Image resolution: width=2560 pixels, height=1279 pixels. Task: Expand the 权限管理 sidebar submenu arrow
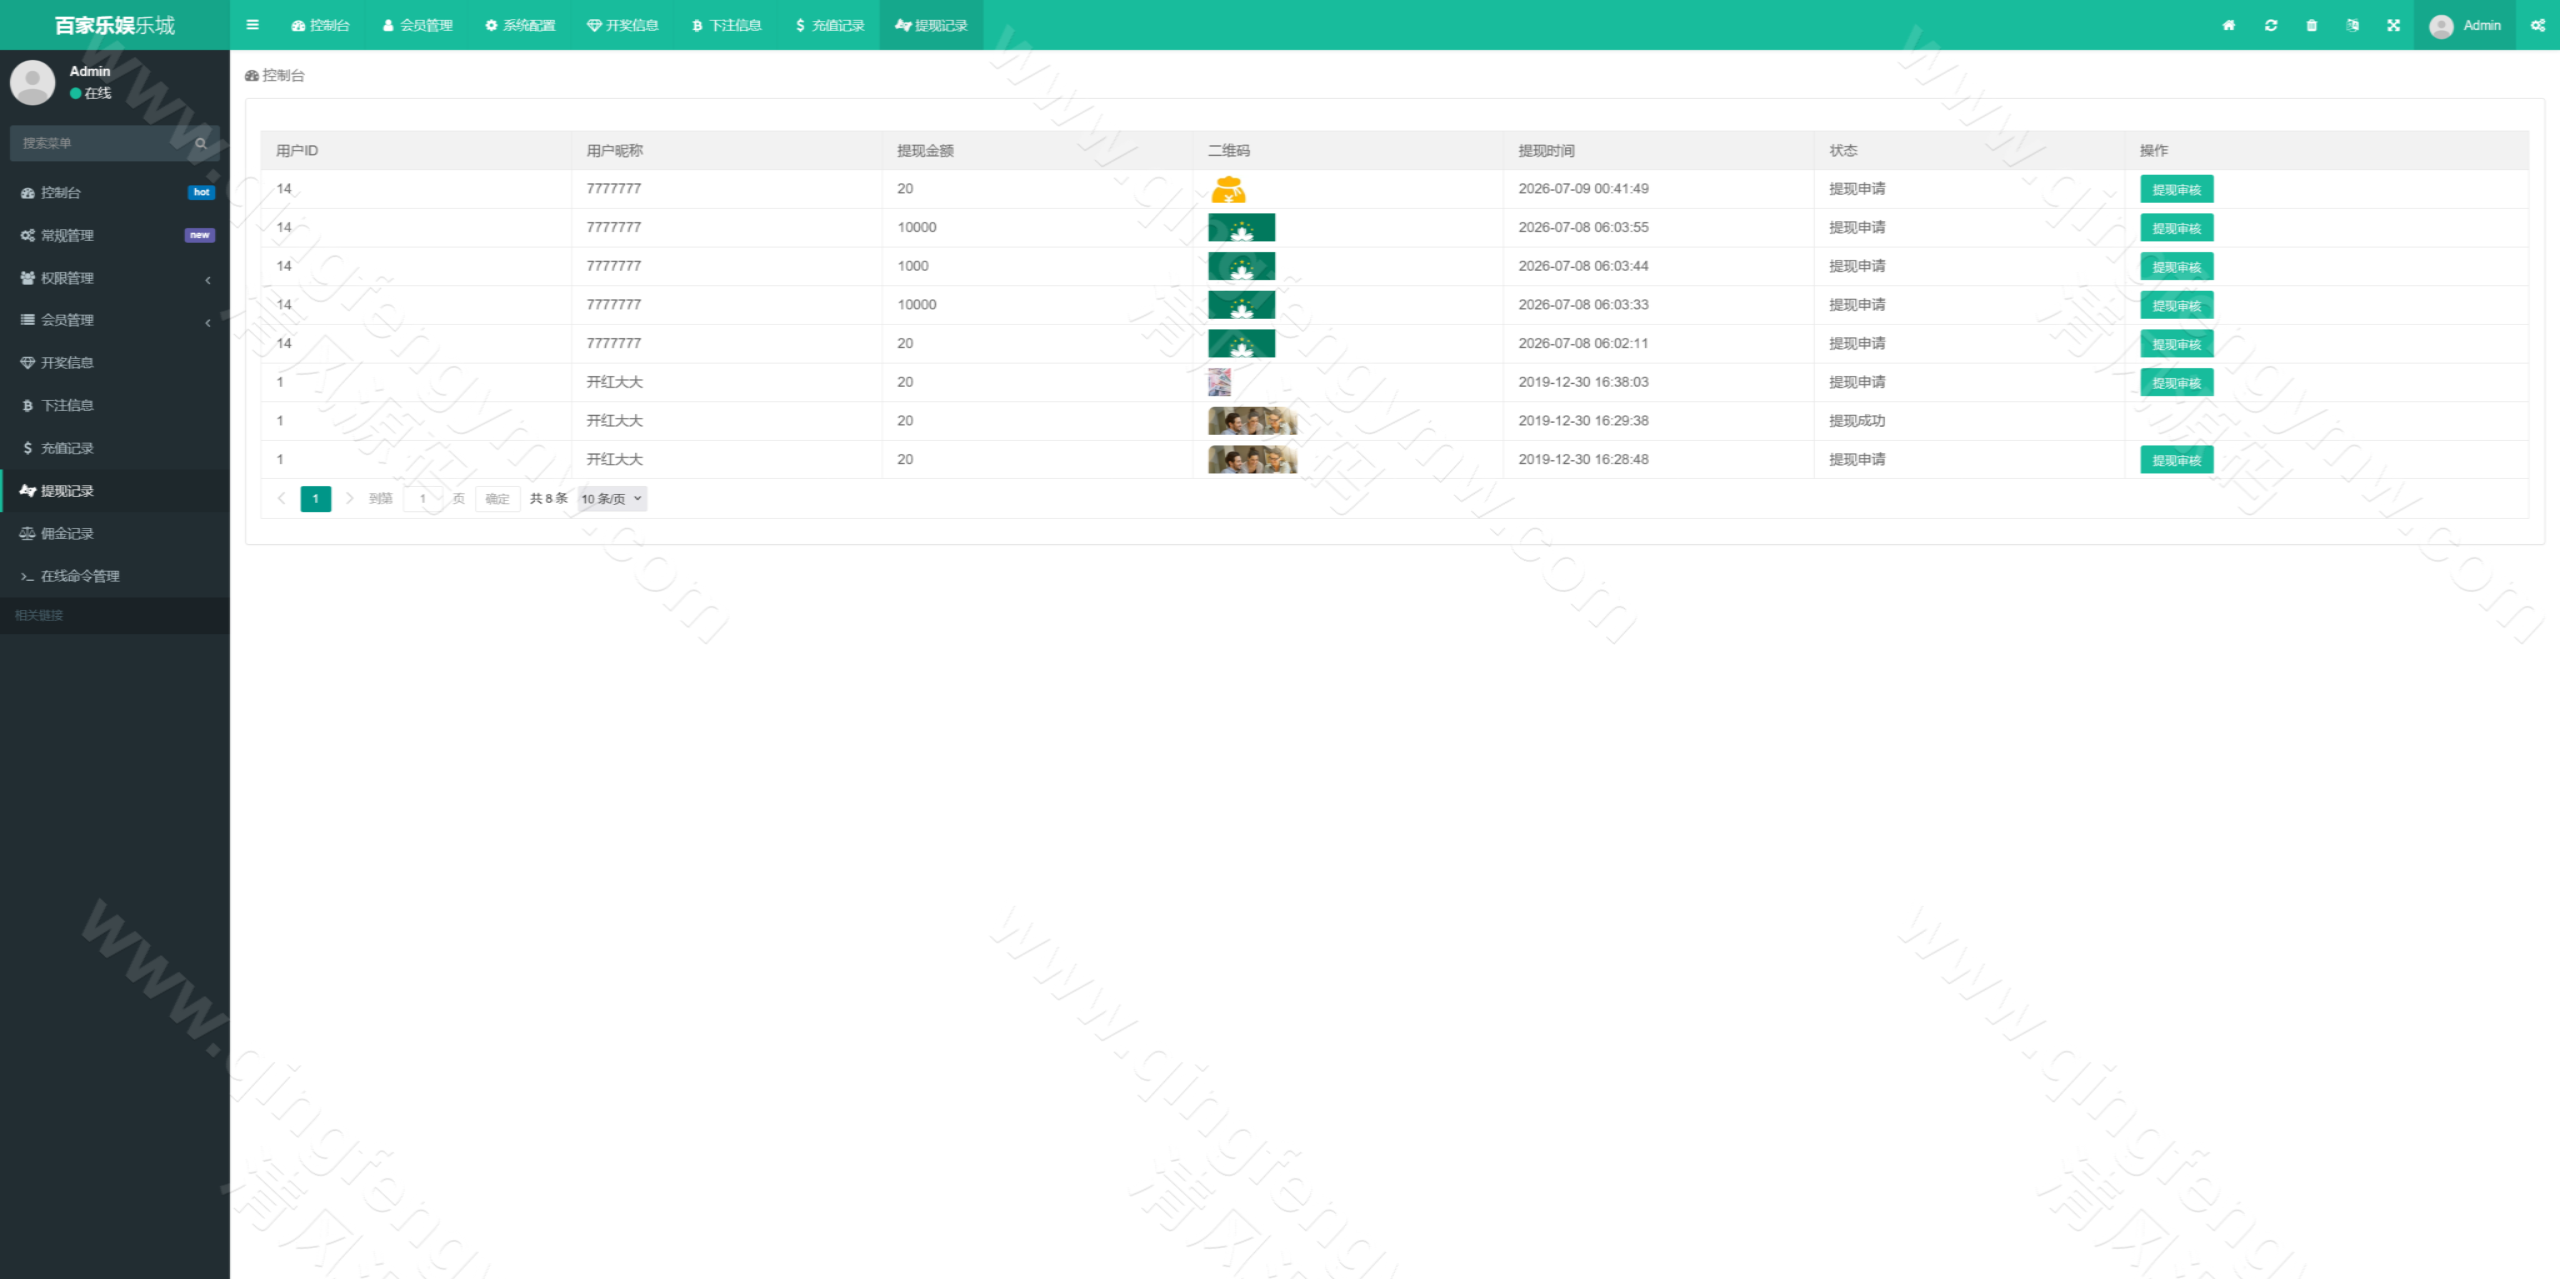click(208, 279)
